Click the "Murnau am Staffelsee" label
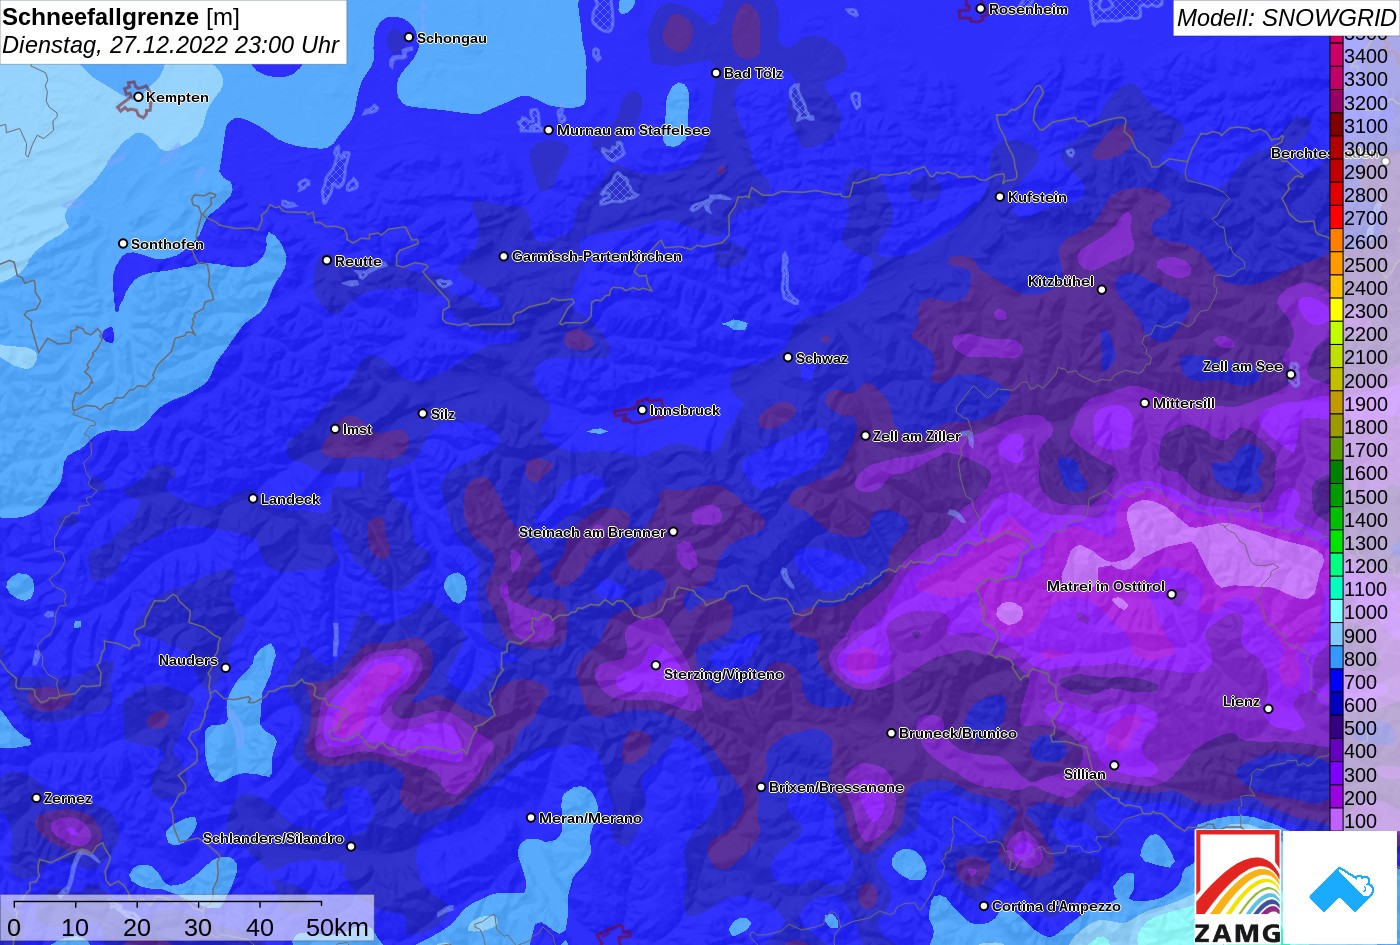 (x=633, y=130)
